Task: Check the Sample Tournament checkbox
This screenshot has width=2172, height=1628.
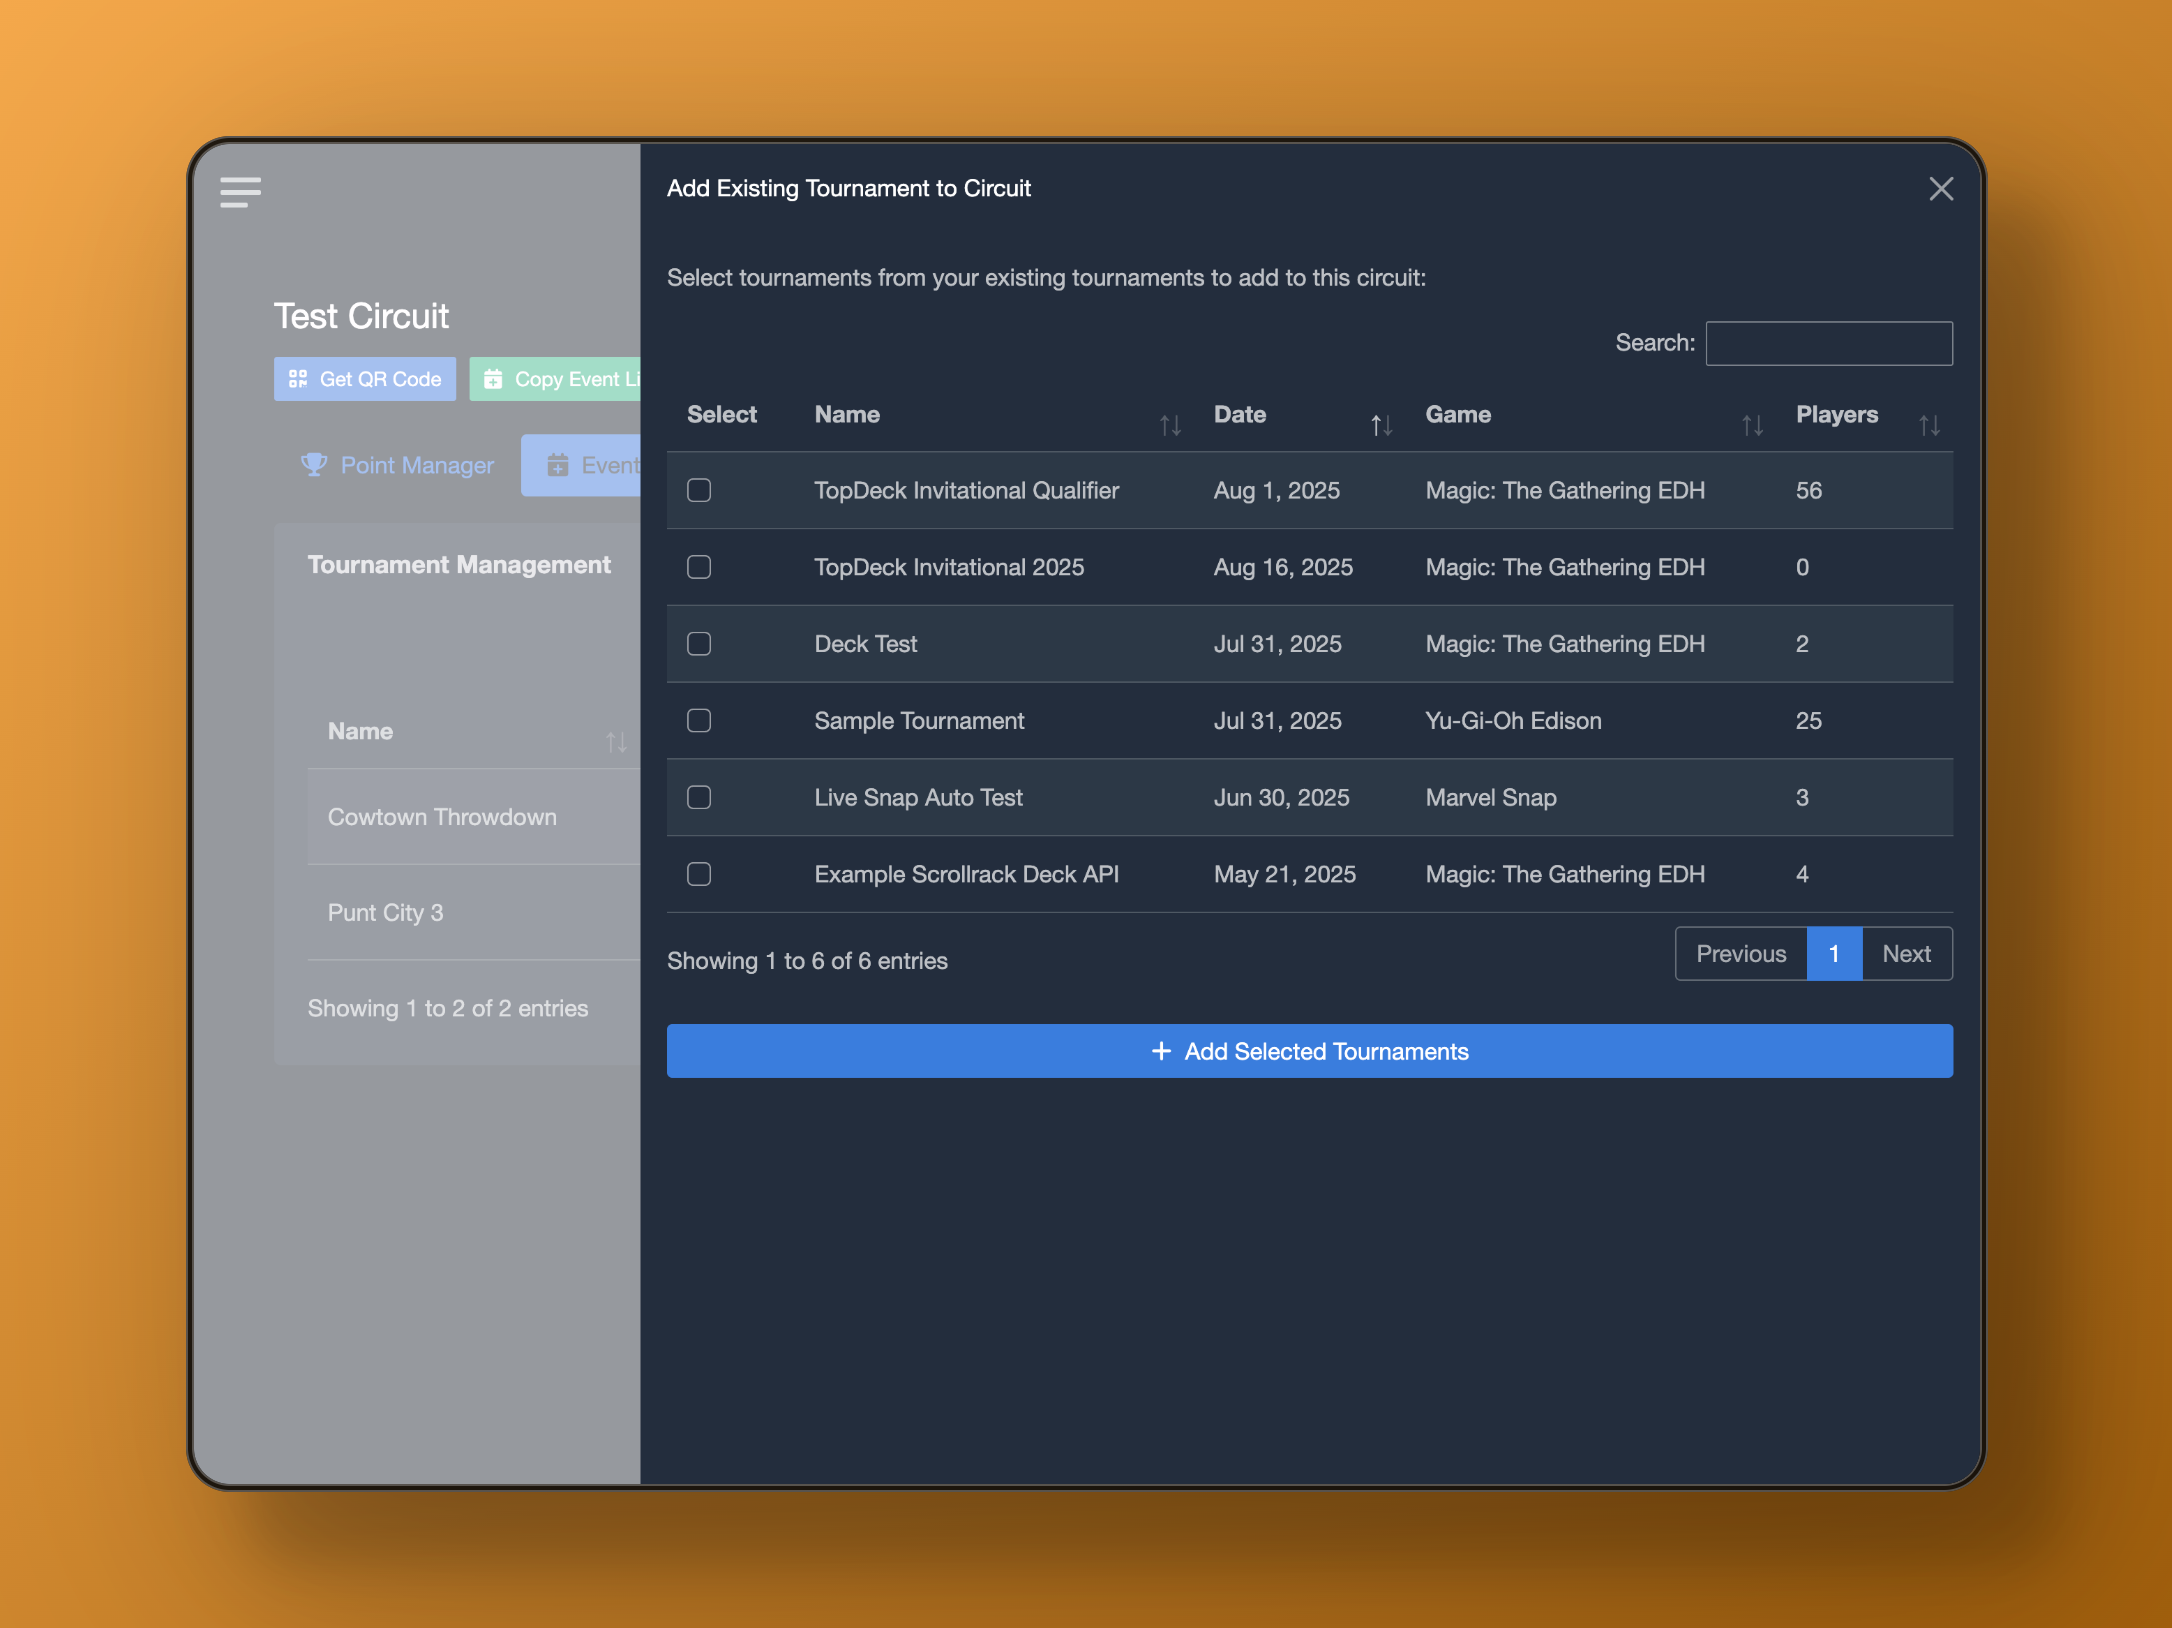Action: [699, 721]
